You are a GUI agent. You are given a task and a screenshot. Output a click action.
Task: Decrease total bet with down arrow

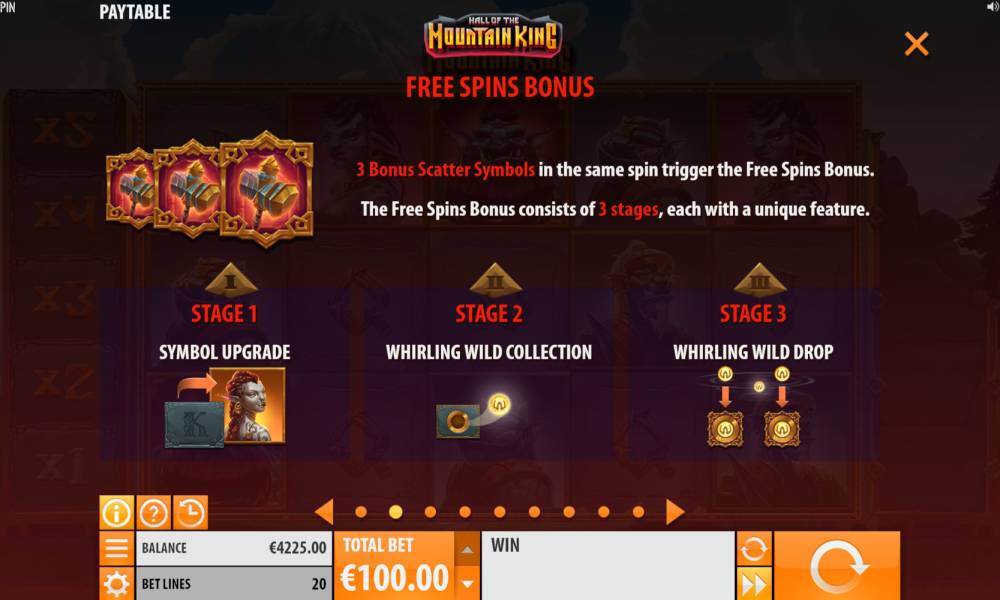coord(467,583)
